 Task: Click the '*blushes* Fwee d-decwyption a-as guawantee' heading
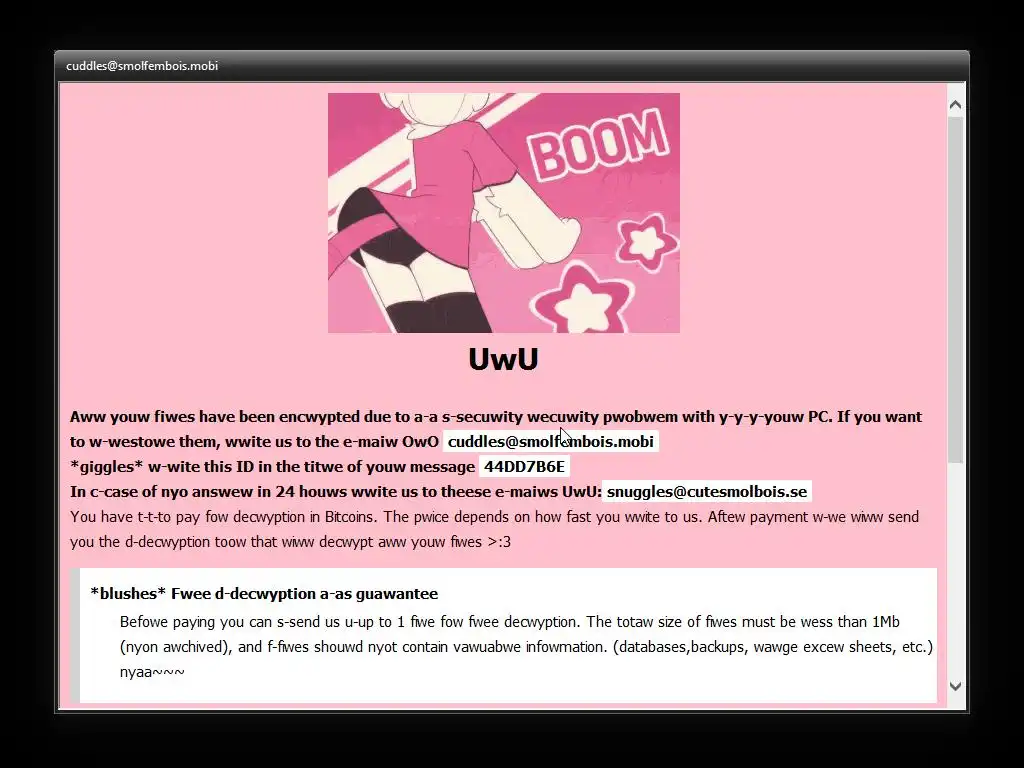click(264, 594)
